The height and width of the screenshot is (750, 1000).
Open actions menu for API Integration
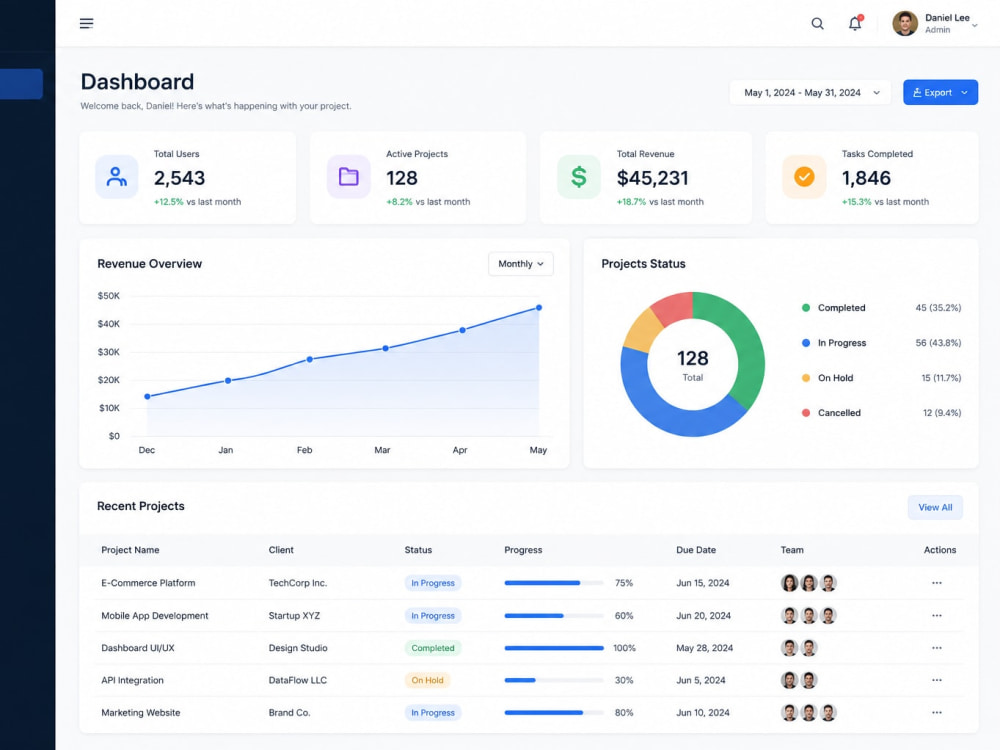pyautogui.click(x=936, y=680)
